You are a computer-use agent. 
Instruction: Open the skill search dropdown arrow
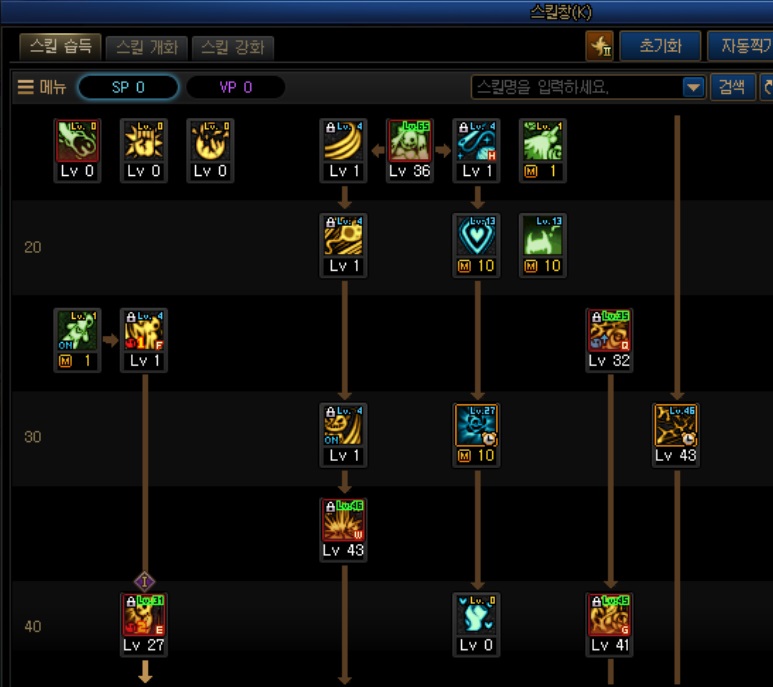coord(694,88)
